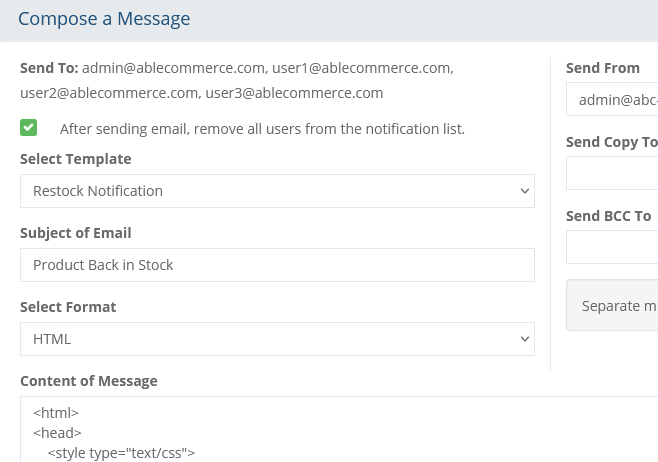Click the empty Send Copy To field
The height and width of the screenshot is (462, 658).
click(x=612, y=173)
